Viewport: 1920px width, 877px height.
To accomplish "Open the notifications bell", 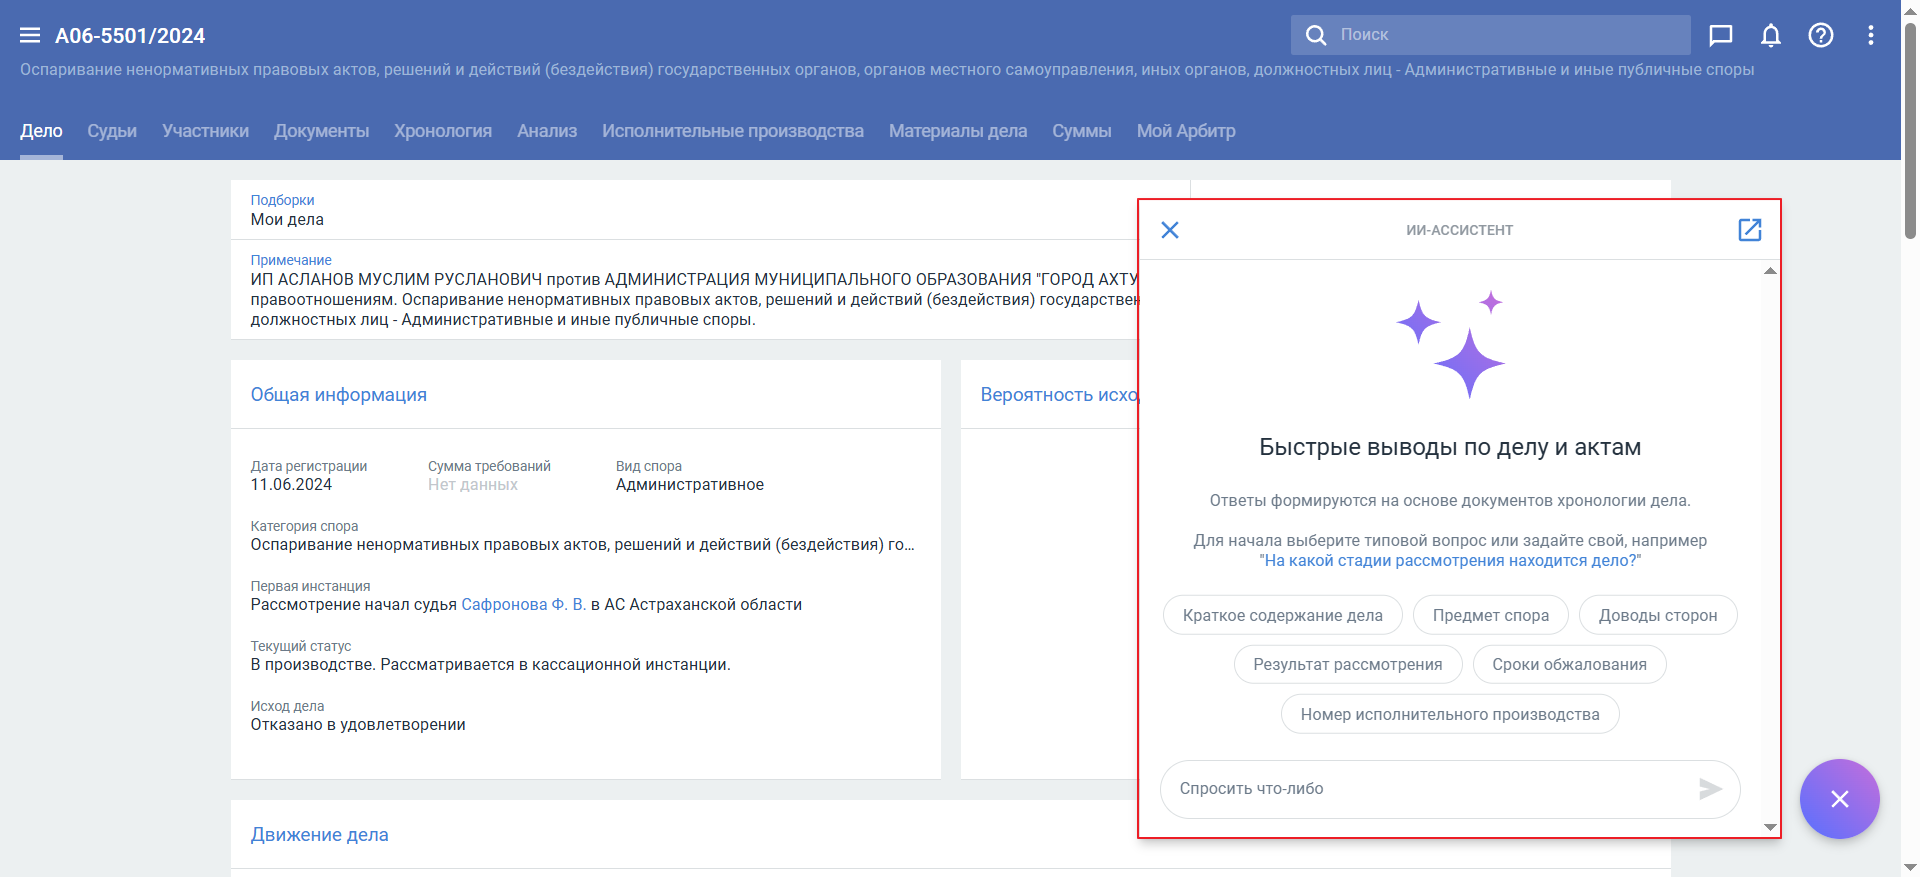I will click(1770, 36).
